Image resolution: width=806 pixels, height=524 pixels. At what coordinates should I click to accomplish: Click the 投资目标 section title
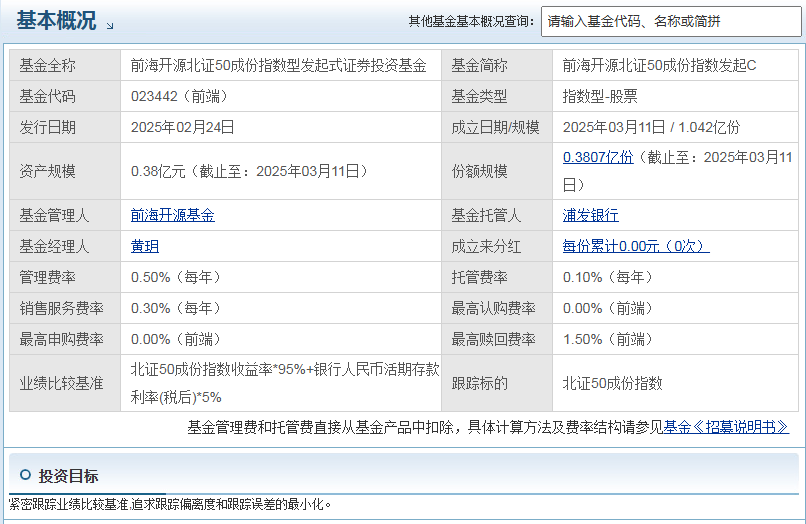click(x=68, y=476)
